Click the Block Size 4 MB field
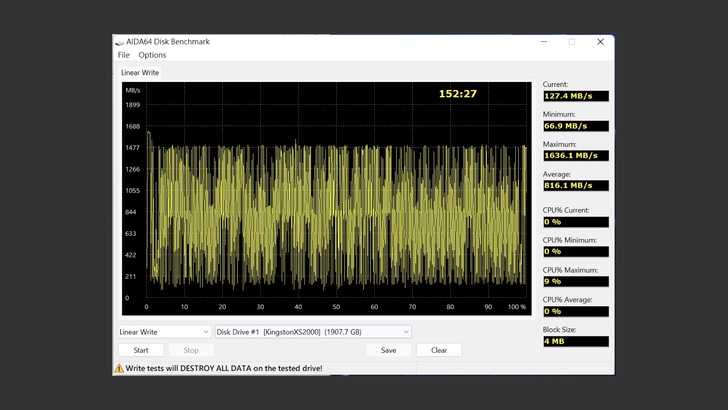 [575, 341]
